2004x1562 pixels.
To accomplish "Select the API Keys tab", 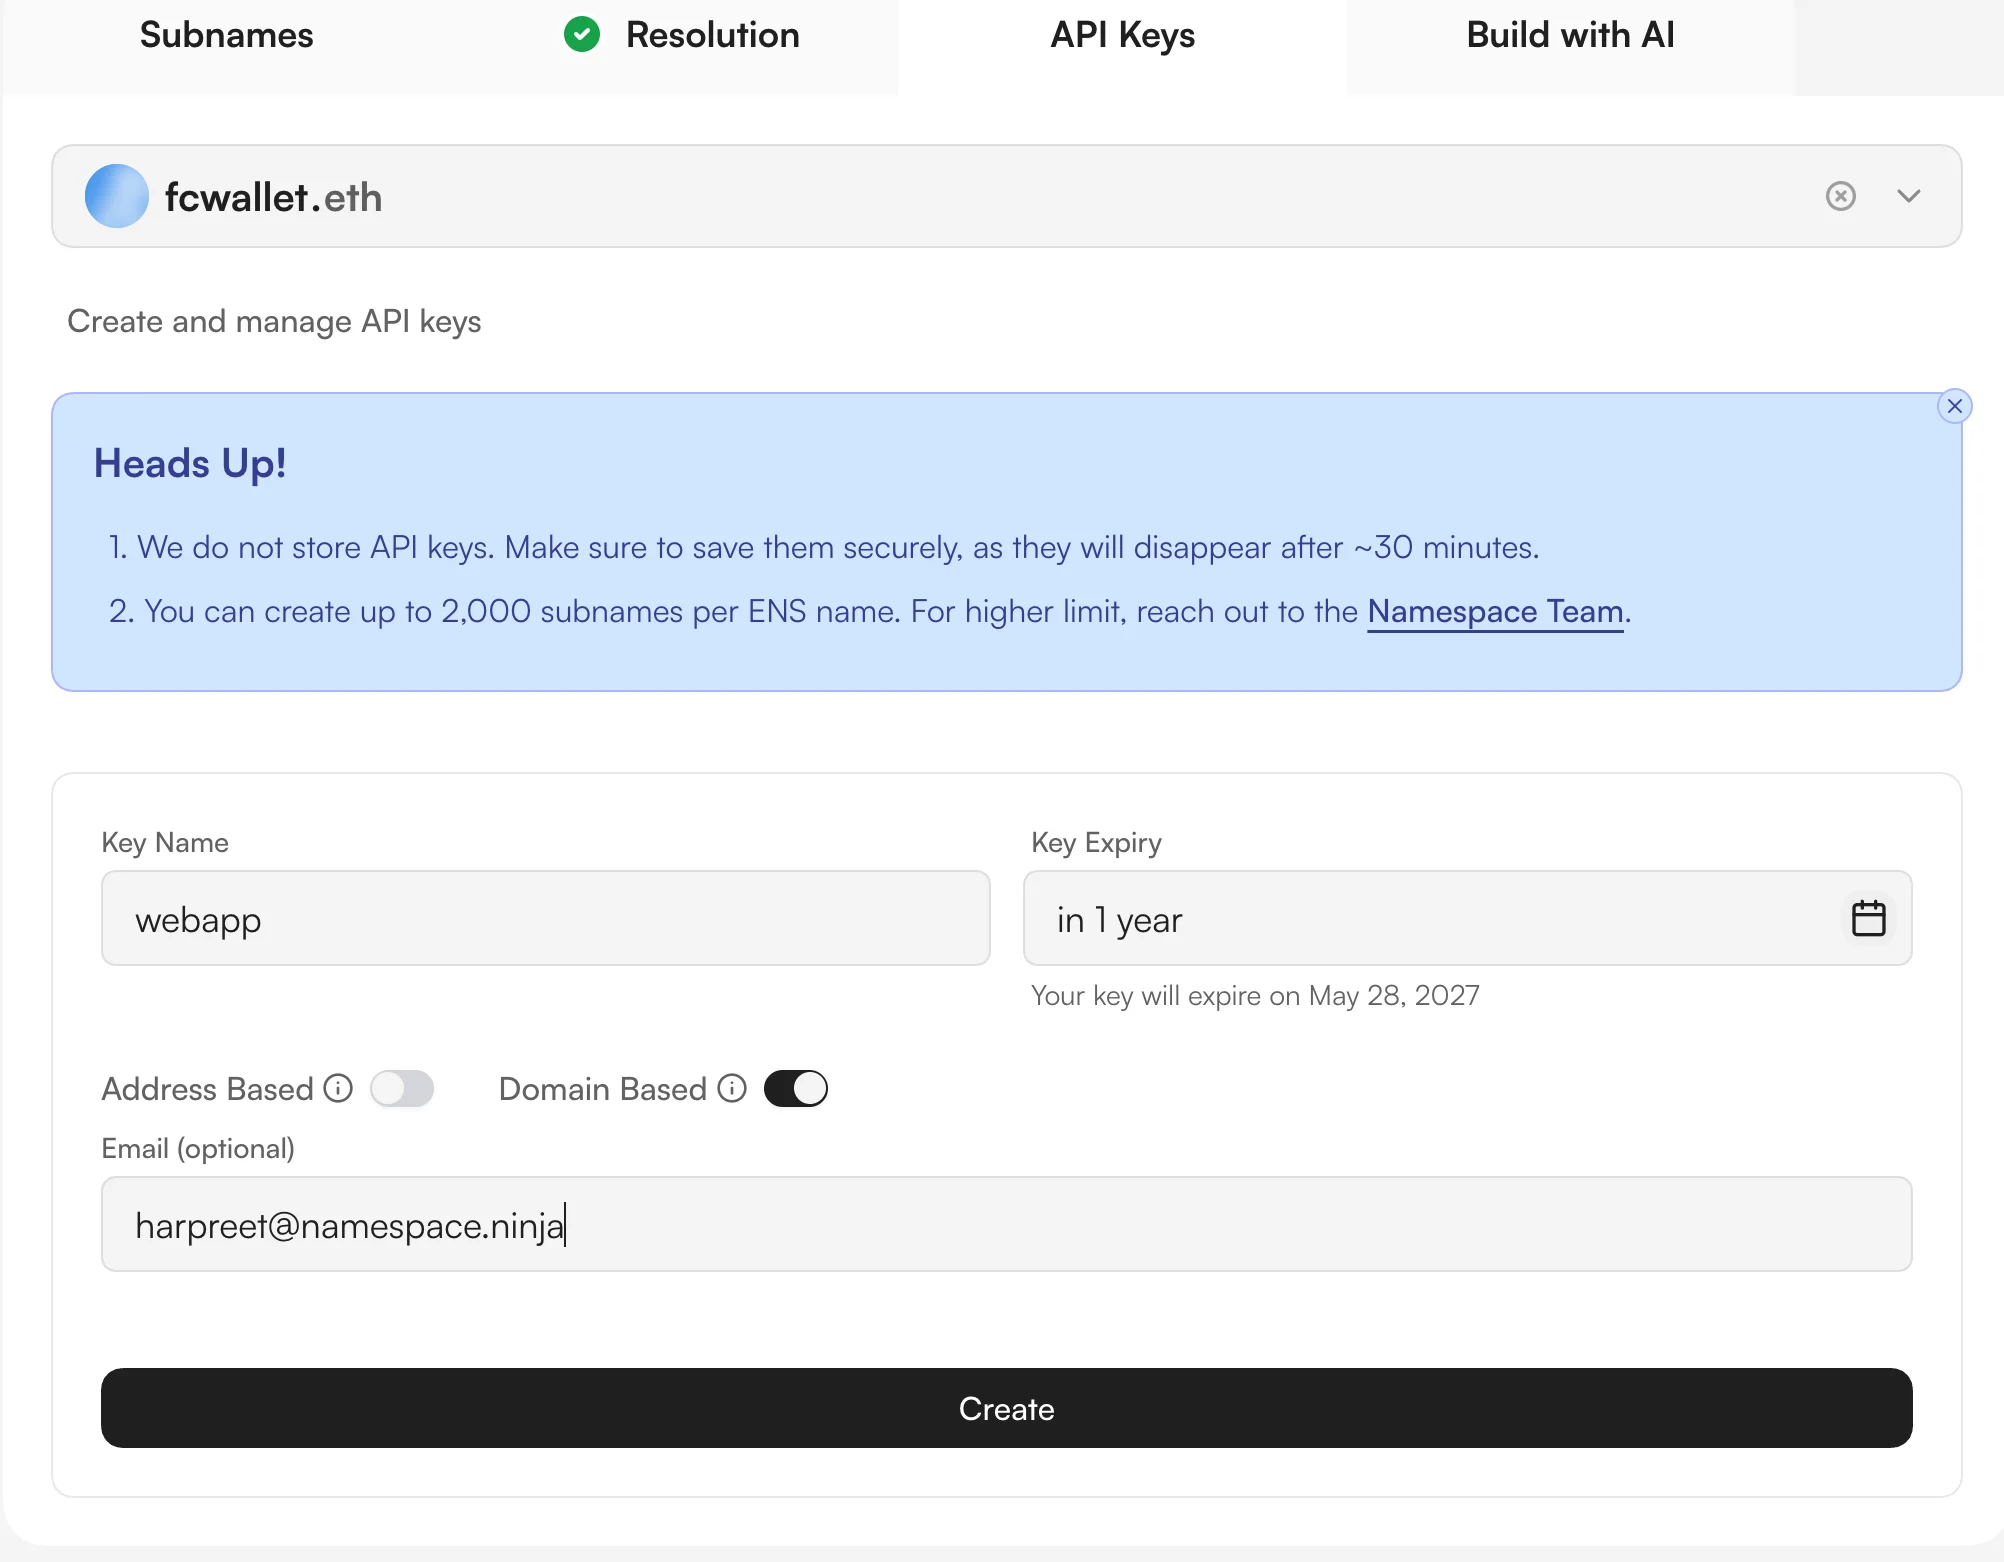I will pyautogui.click(x=1122, y=36).
